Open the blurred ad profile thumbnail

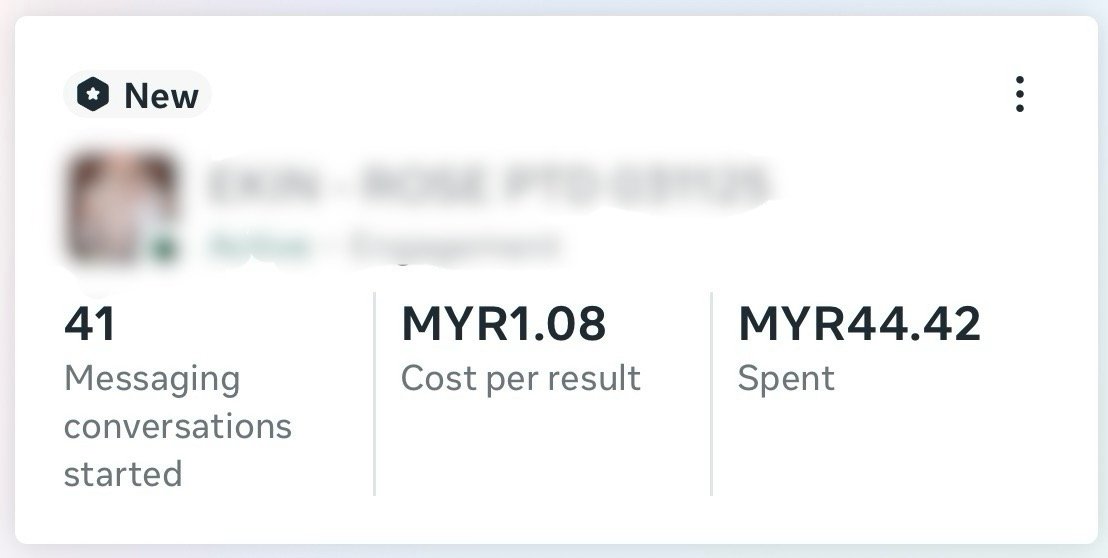click(120, 208)
